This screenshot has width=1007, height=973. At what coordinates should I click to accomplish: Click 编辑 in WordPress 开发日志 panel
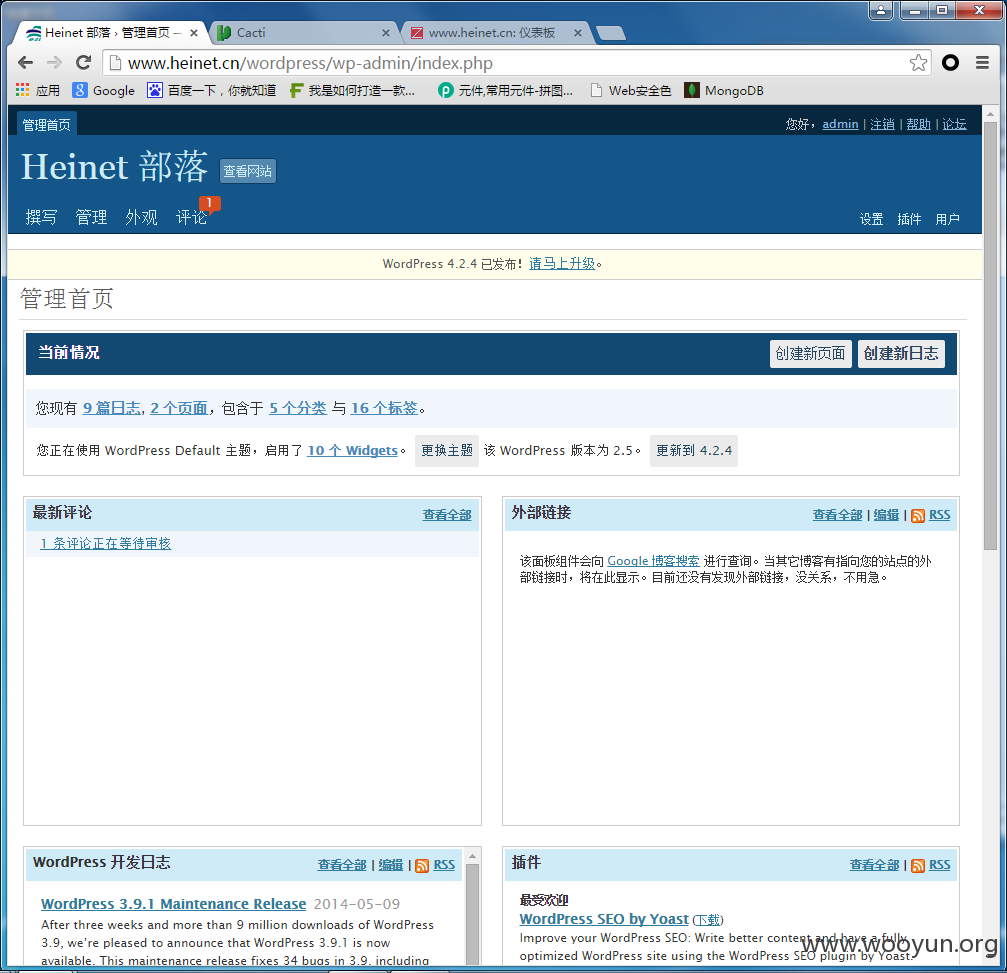[390, 865]
